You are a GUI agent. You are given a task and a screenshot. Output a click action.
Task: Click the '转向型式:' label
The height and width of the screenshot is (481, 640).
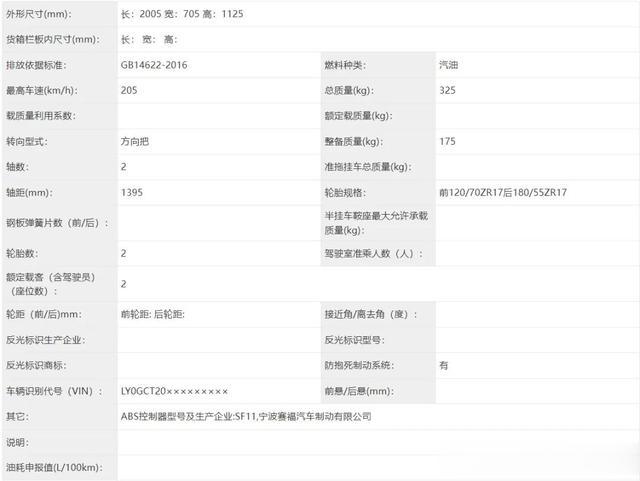(27, 142)
